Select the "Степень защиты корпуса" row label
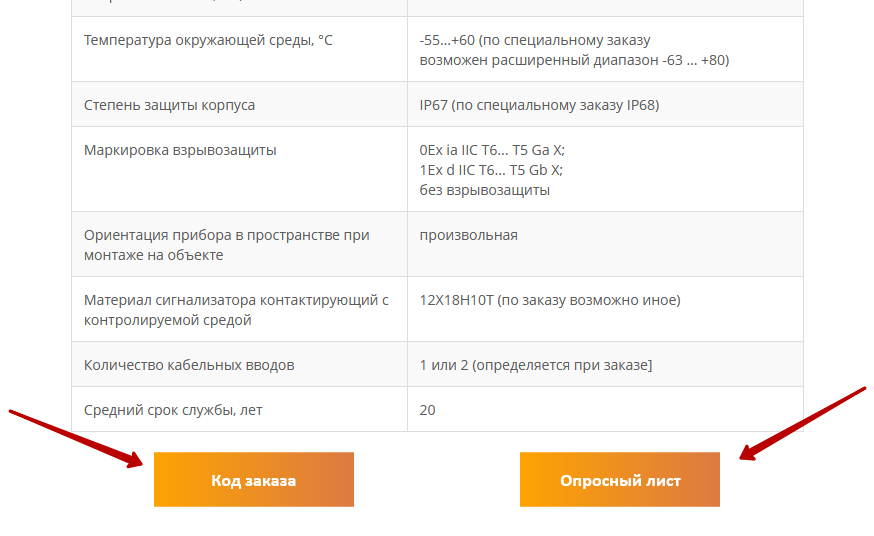Viewport: 874px width, 536px height. pos(169,105)
